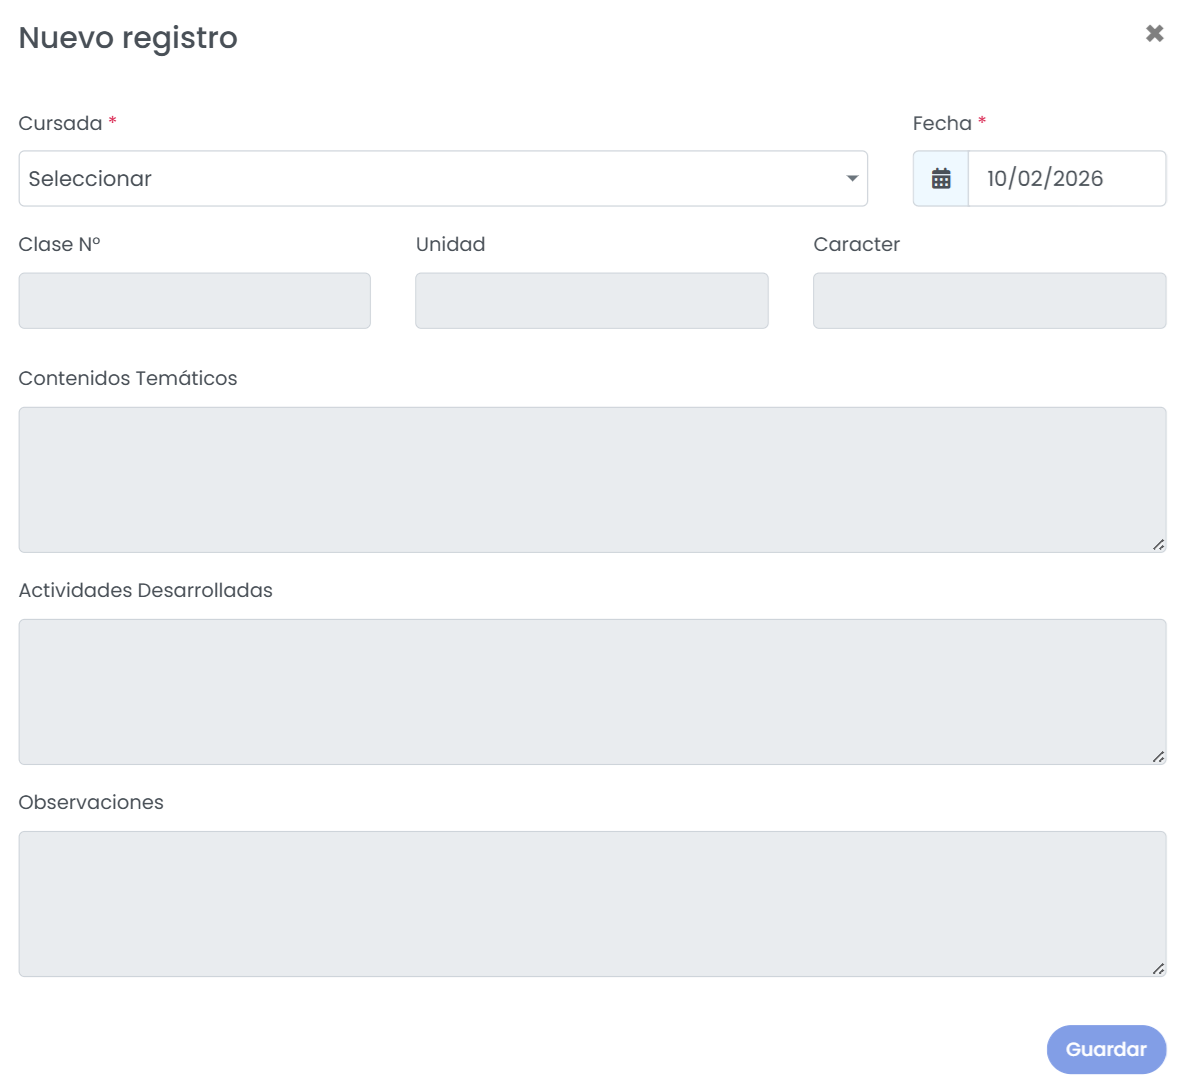Click the Contenidos Temáticos label

[128, 378]
